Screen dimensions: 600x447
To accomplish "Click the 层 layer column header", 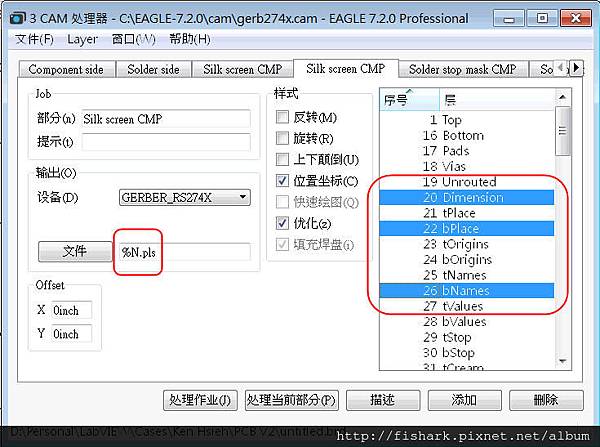I will 497,100.
